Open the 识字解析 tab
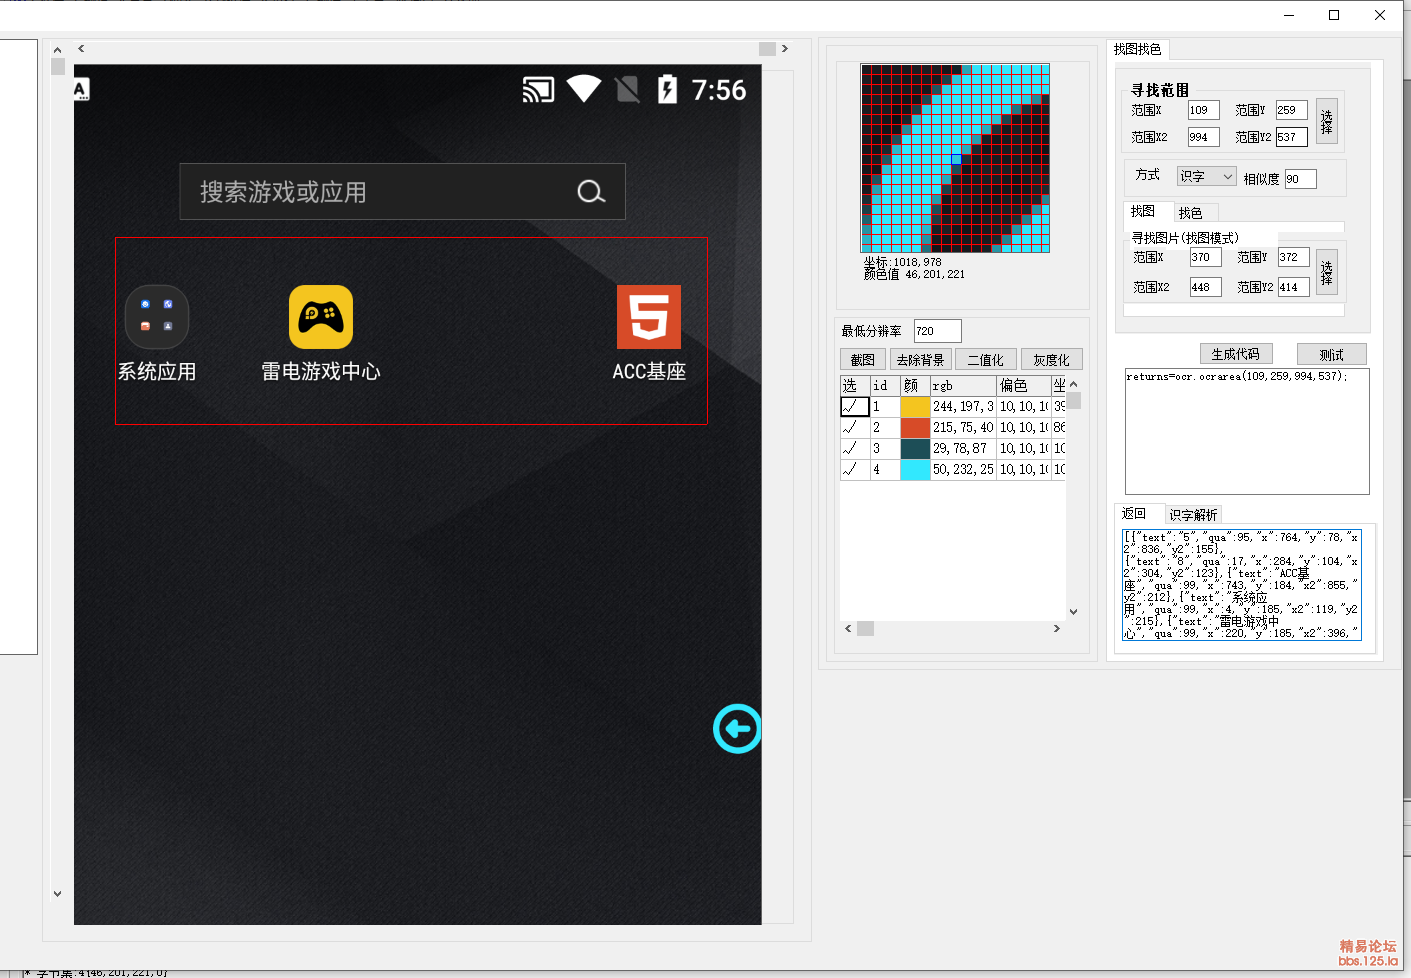 (1193, 515)
